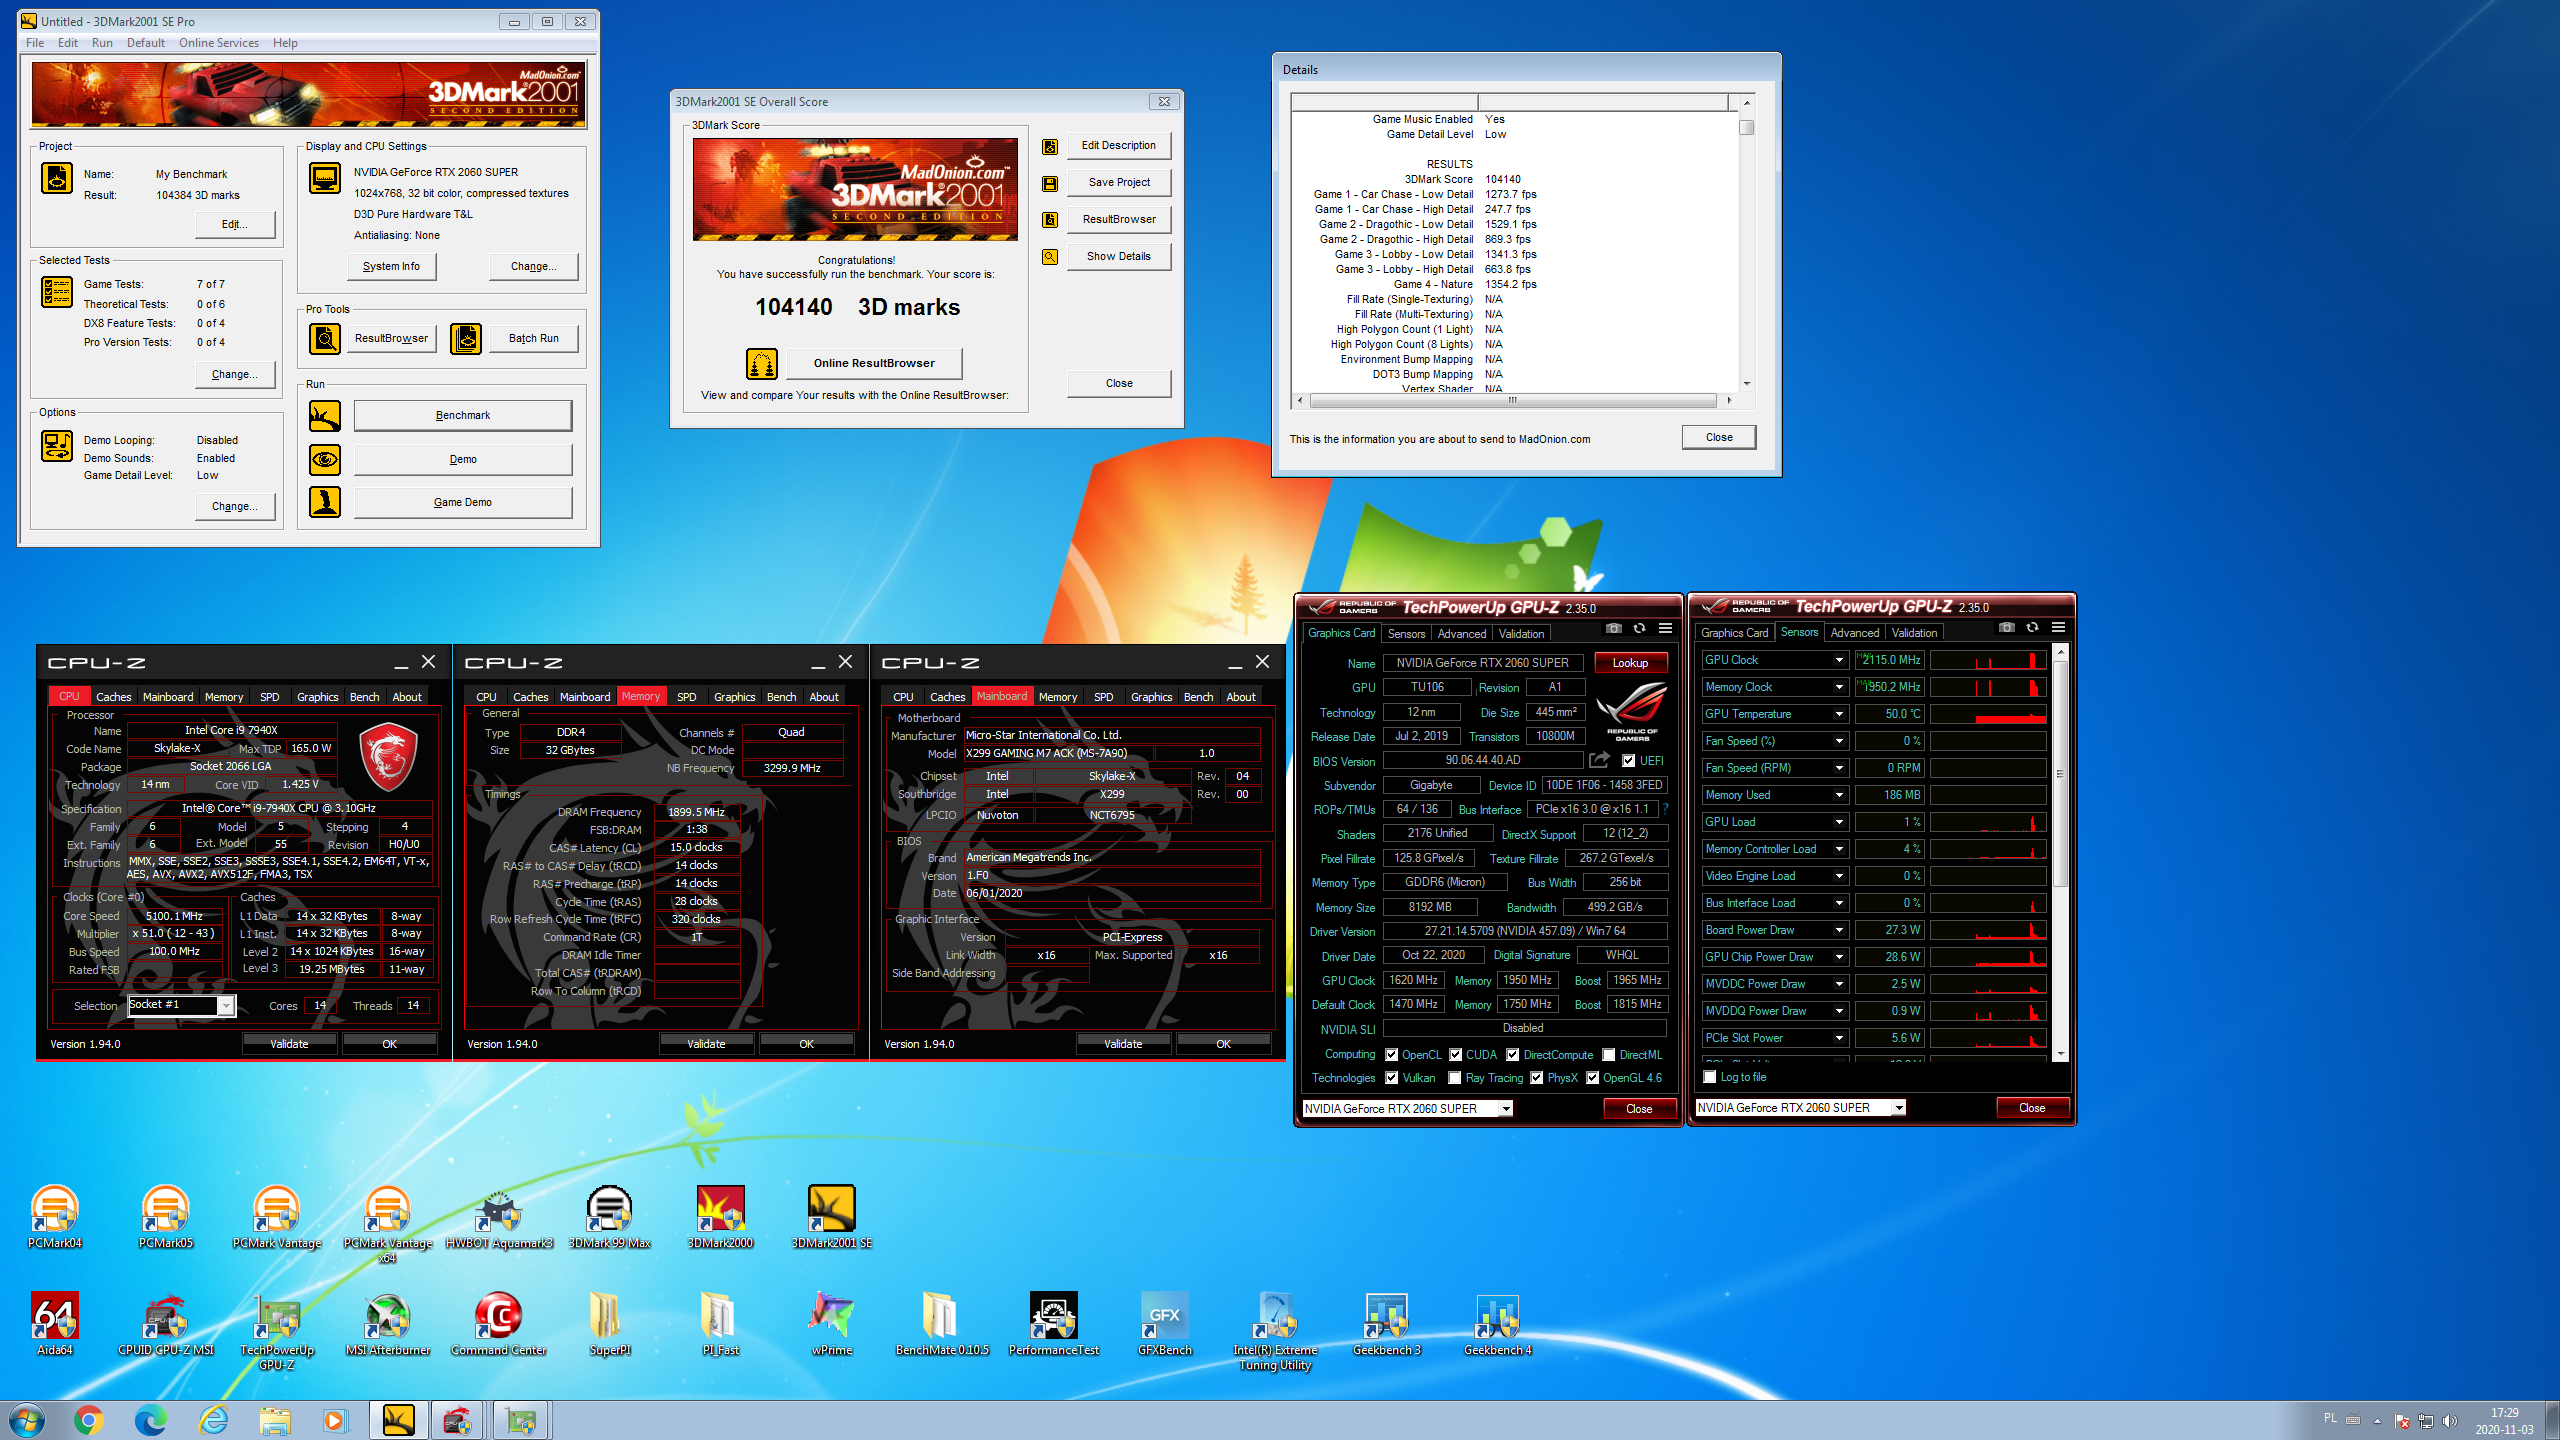
Task: Open the GFXBench desktop icon
Action: click(x=1164, y=1324)
